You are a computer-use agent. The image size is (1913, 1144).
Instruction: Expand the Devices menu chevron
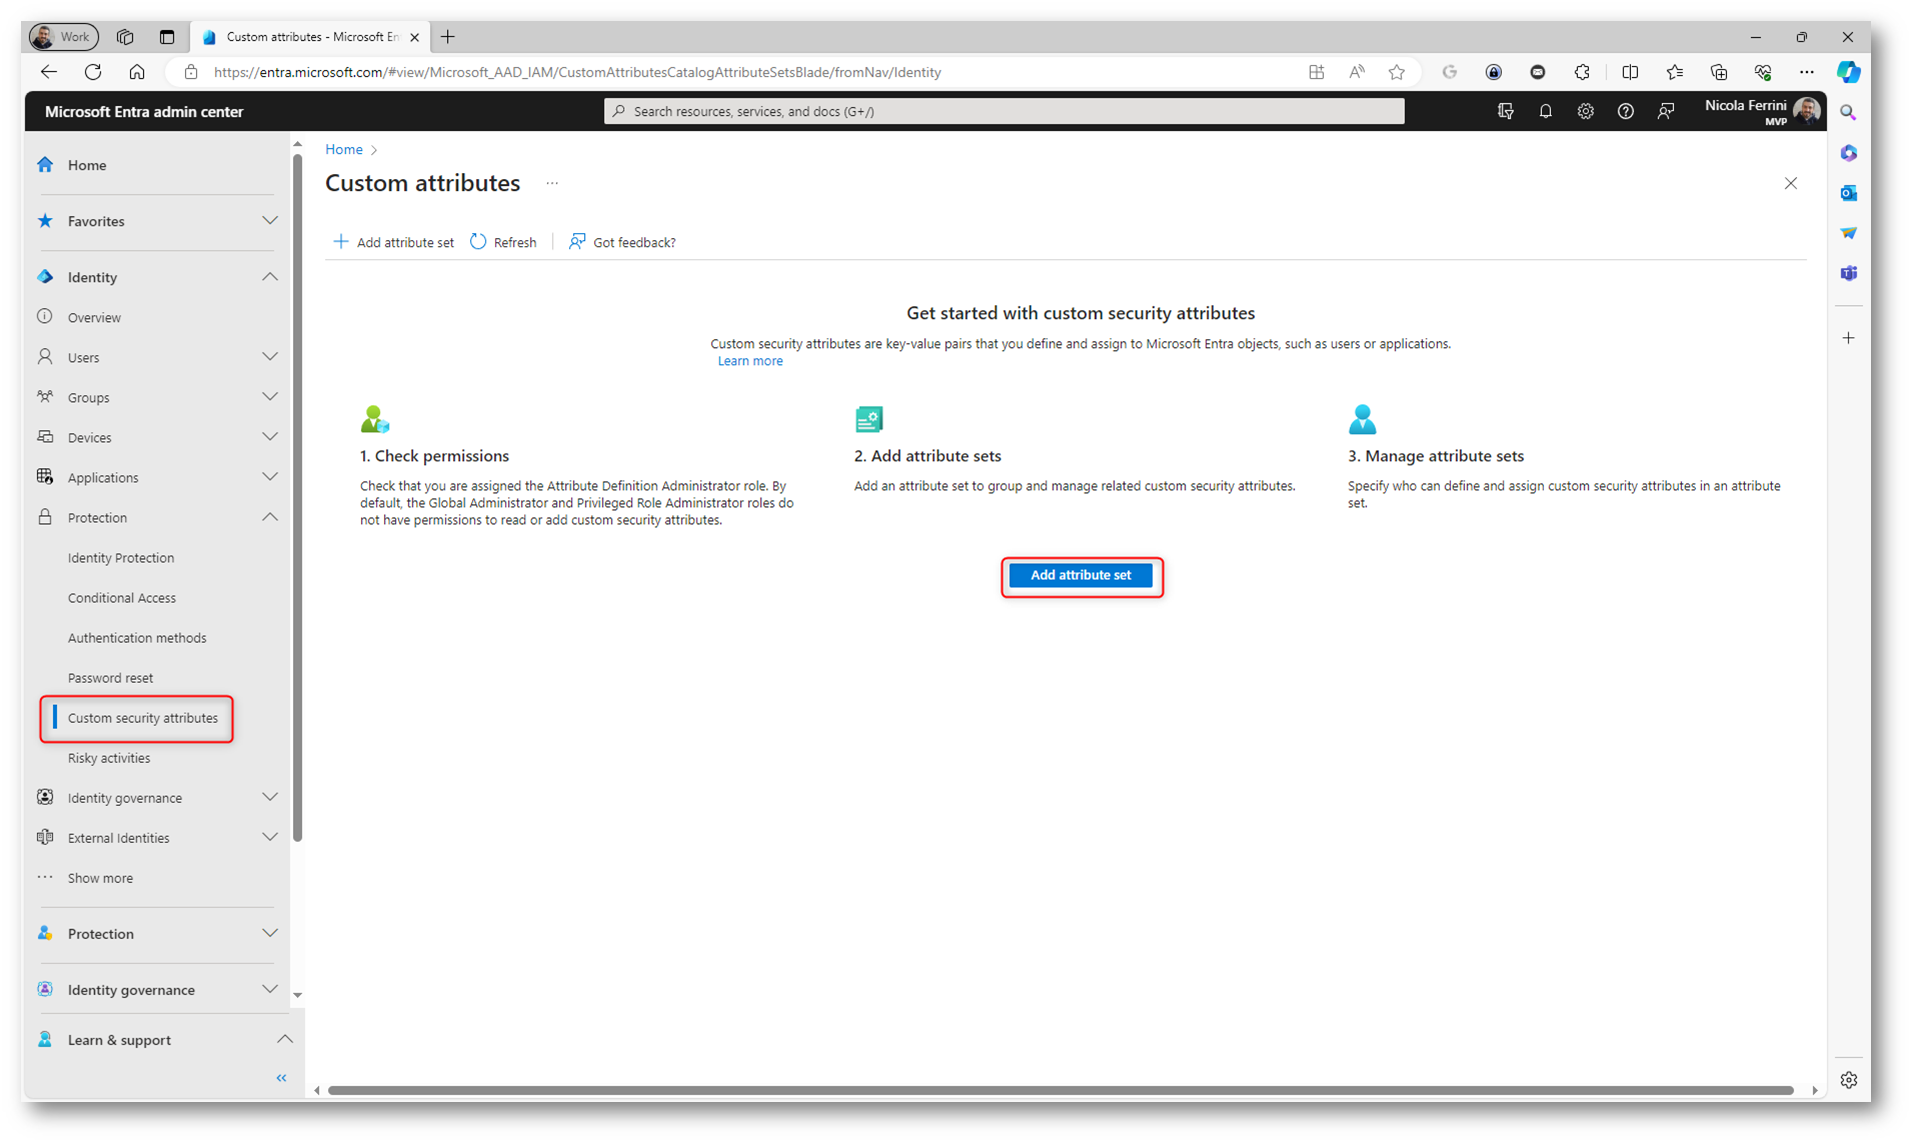click(270, 437)
